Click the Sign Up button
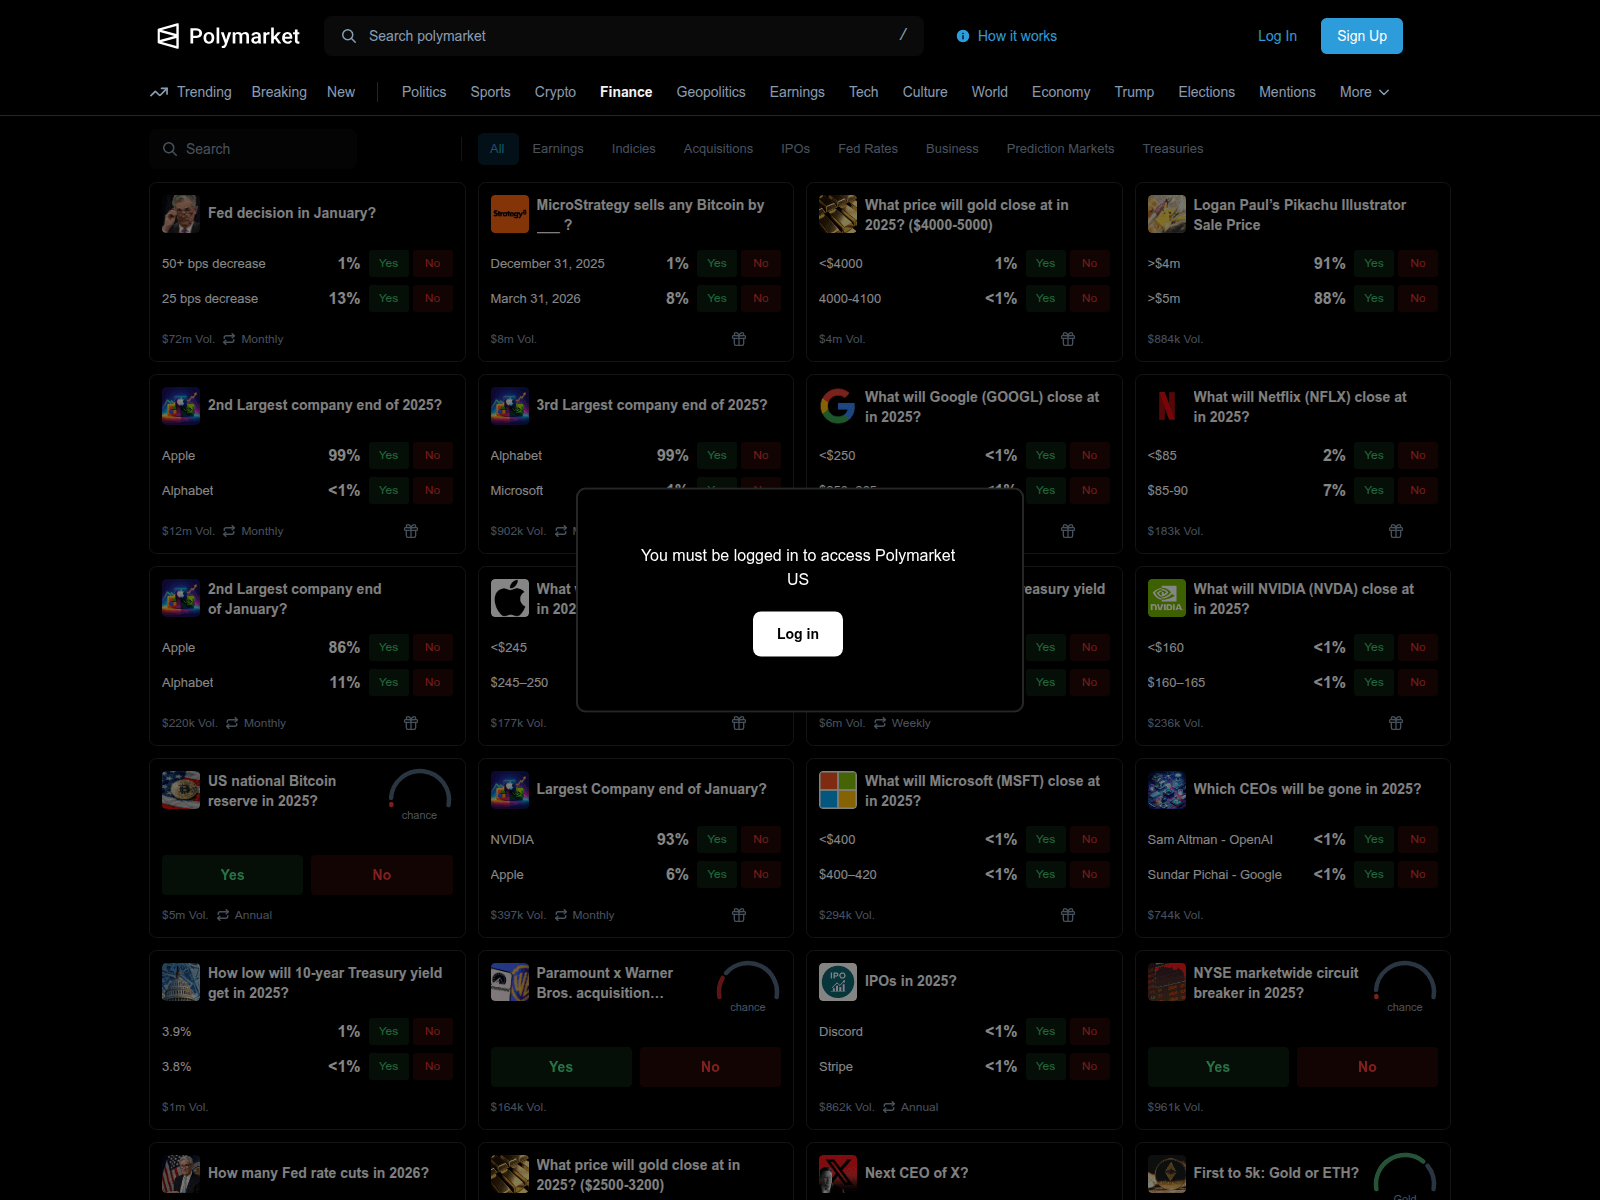 click(x=1362, y=36)
